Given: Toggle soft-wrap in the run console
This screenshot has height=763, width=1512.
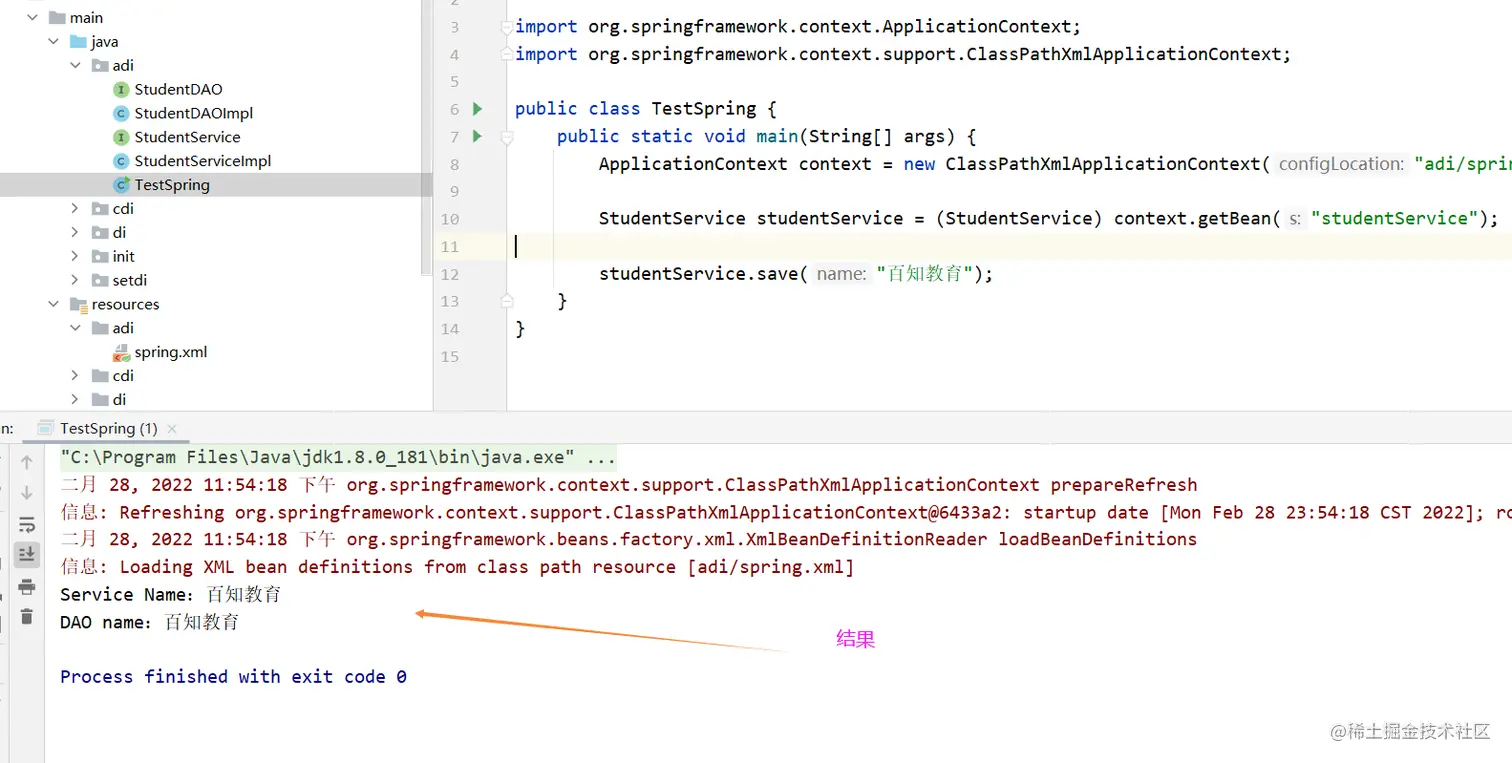Looking at the screenshot, I should click(x=27, y=524).
